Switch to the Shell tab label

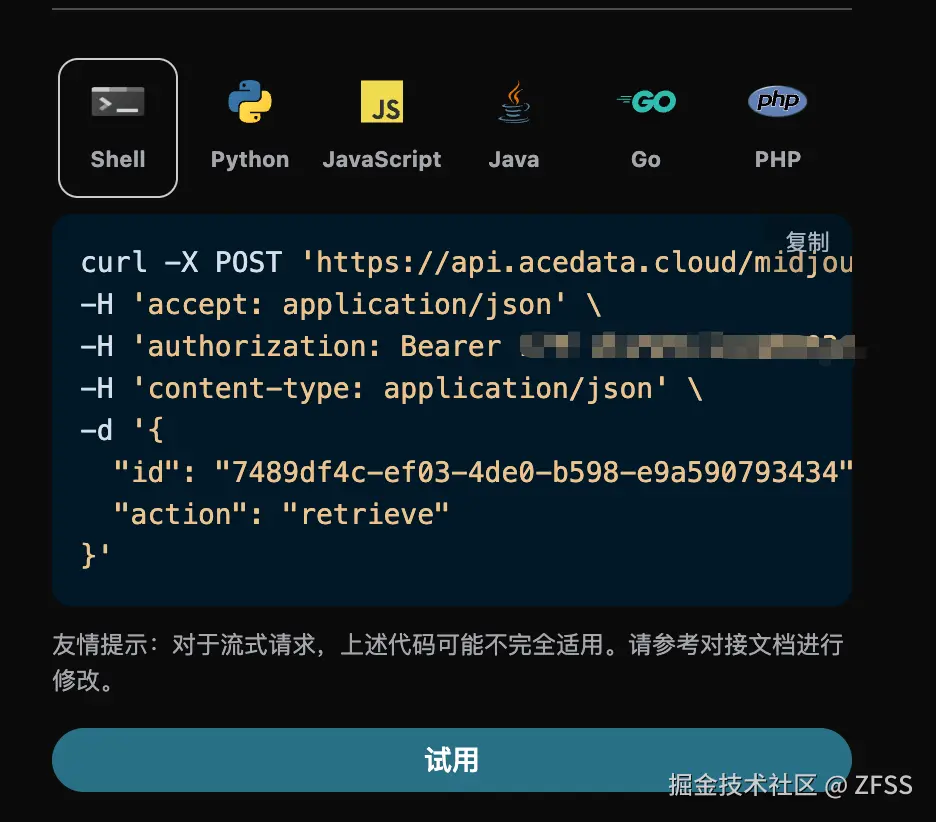click(x=118, y=159)
